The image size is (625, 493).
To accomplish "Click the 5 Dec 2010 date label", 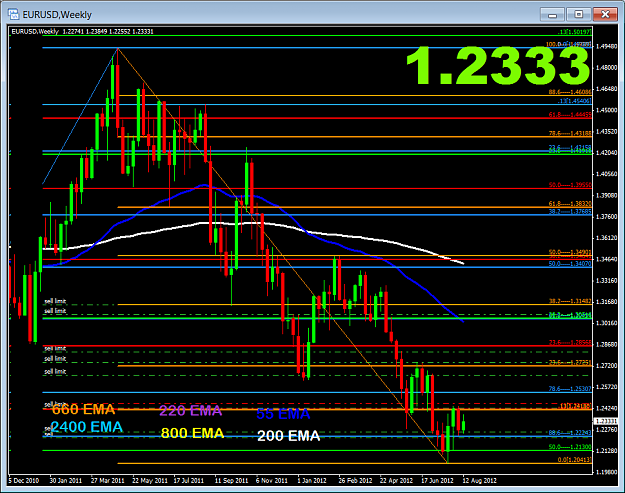I will [x=24, y=481].
